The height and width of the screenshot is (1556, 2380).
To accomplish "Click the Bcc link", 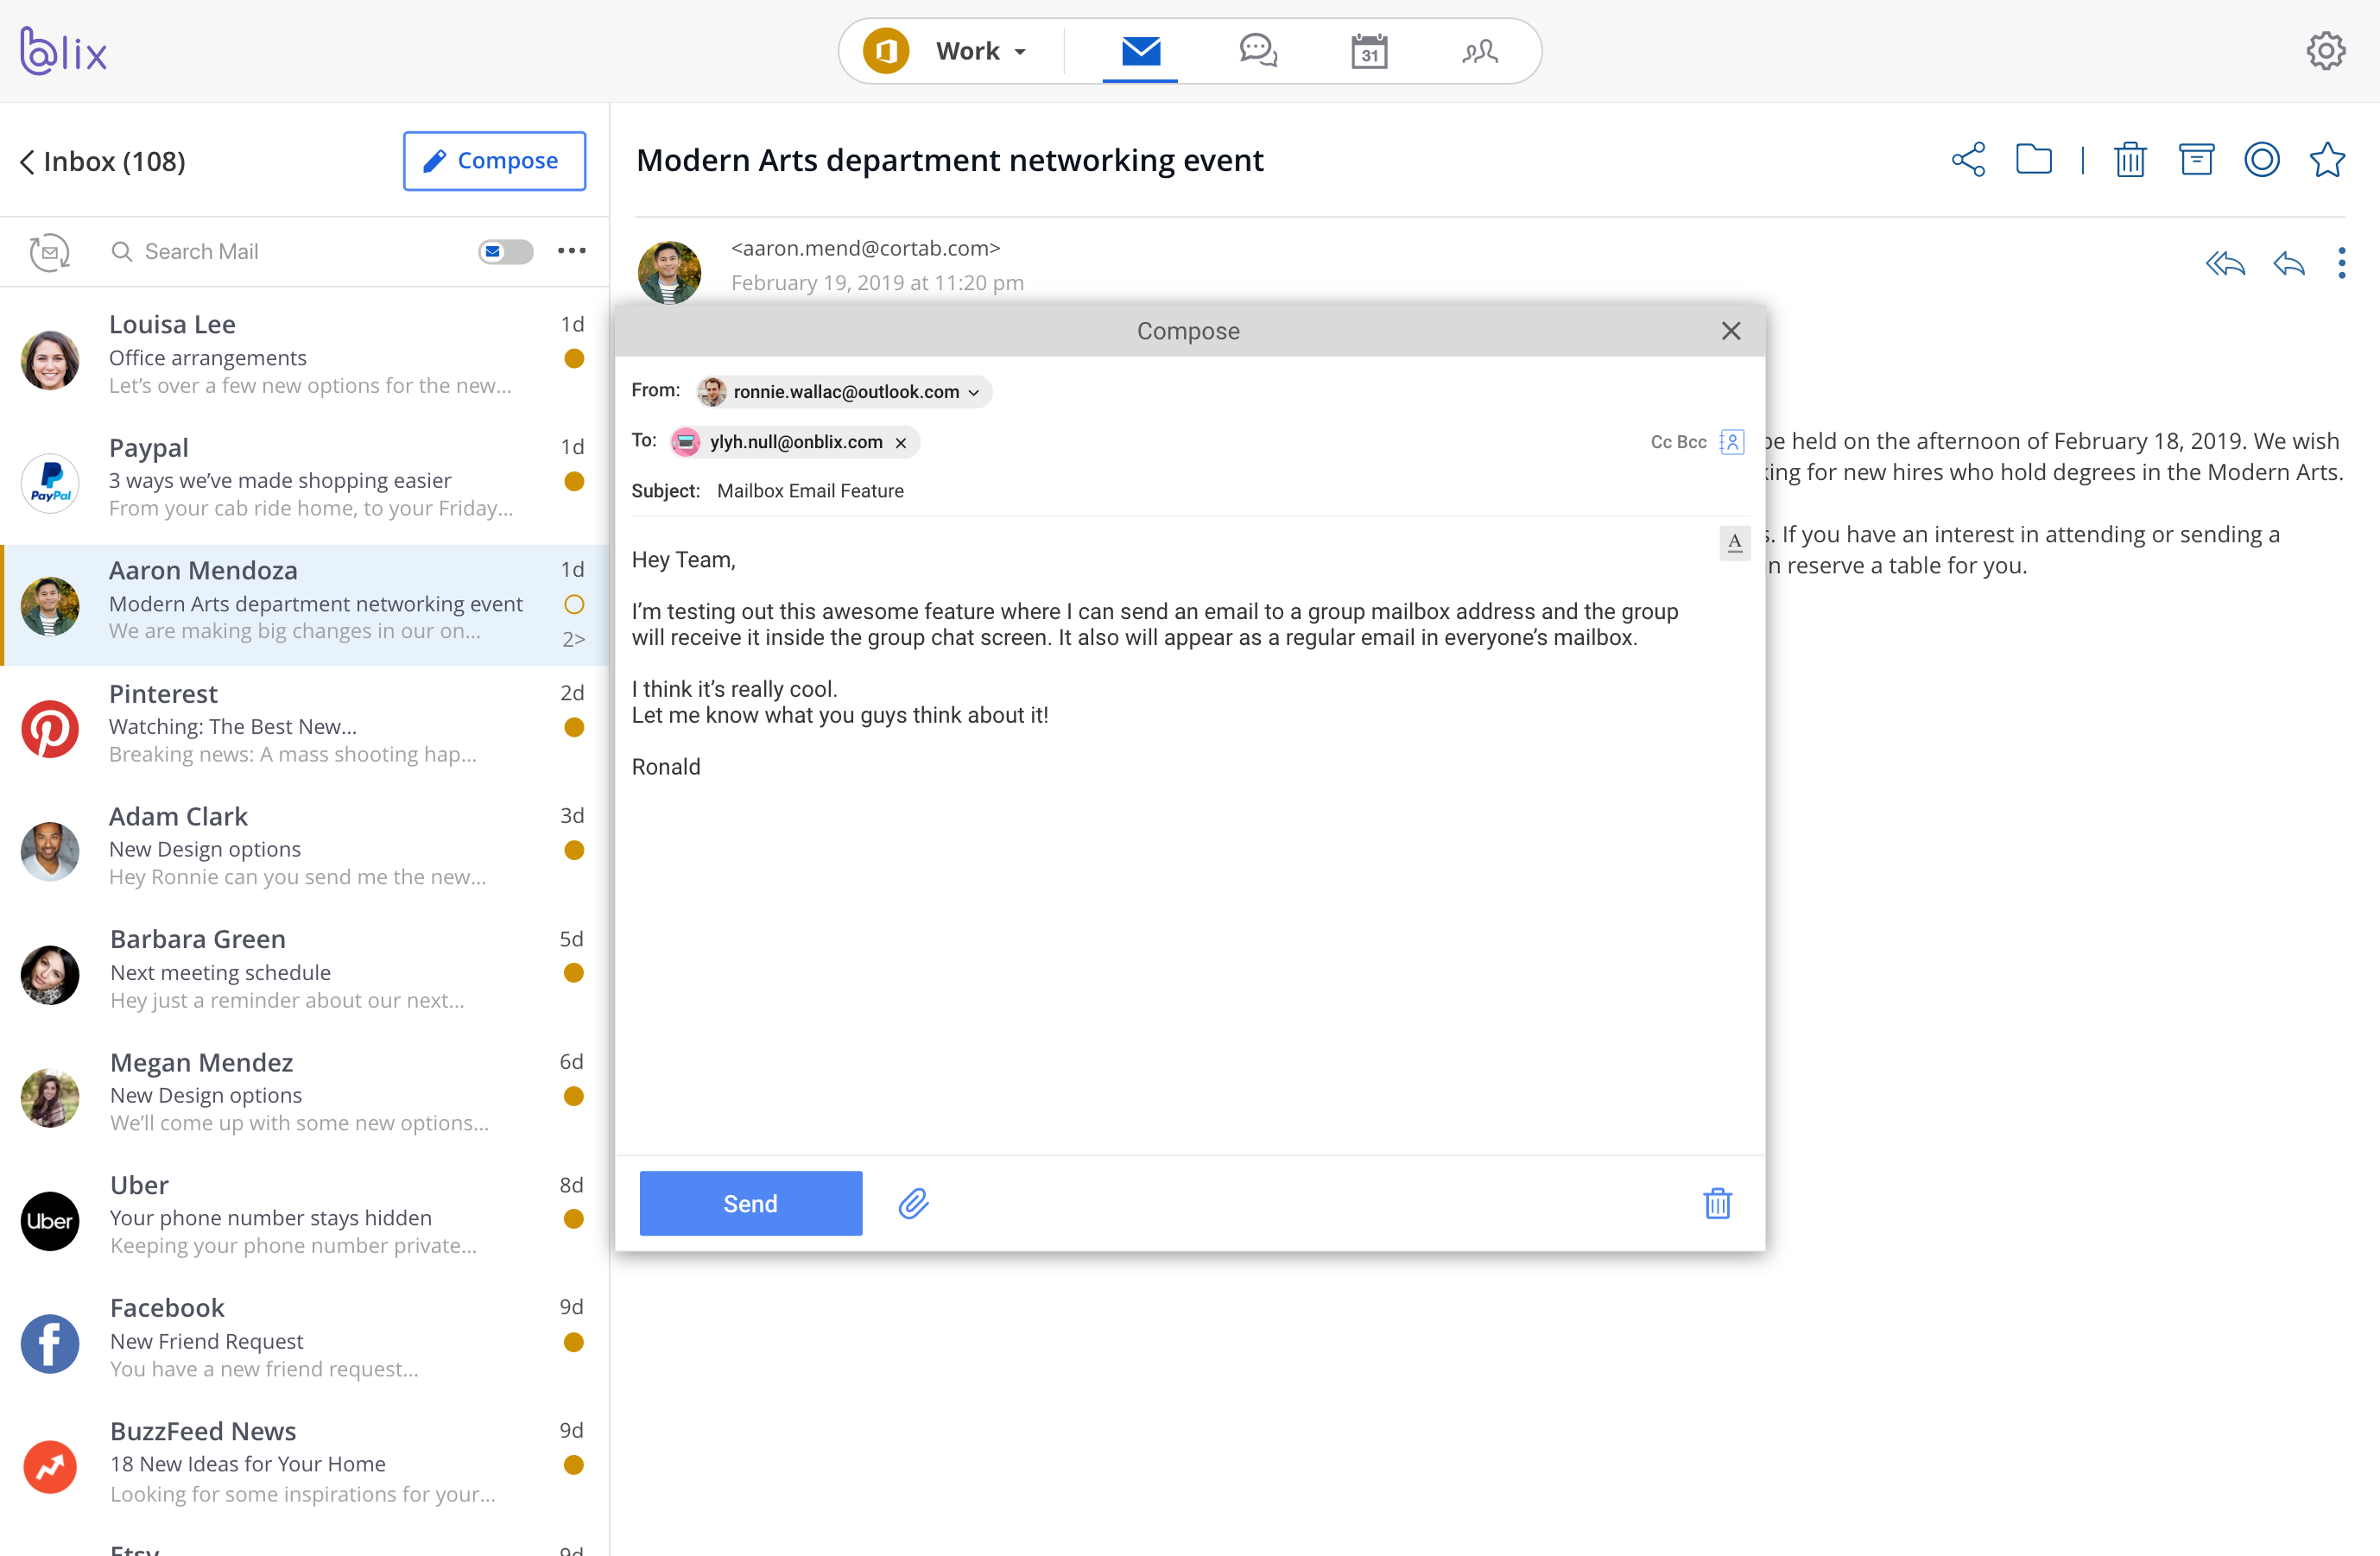I will 1692,442.
